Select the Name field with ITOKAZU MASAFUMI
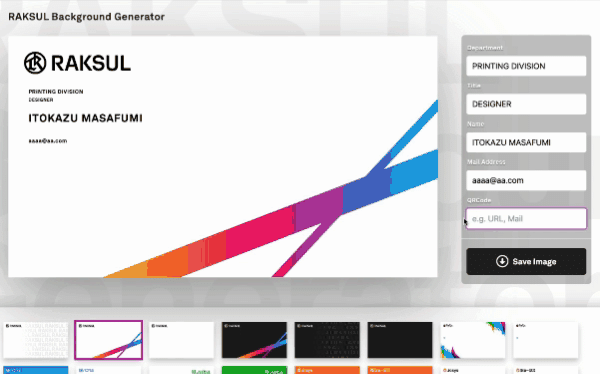 click(526, 142)
